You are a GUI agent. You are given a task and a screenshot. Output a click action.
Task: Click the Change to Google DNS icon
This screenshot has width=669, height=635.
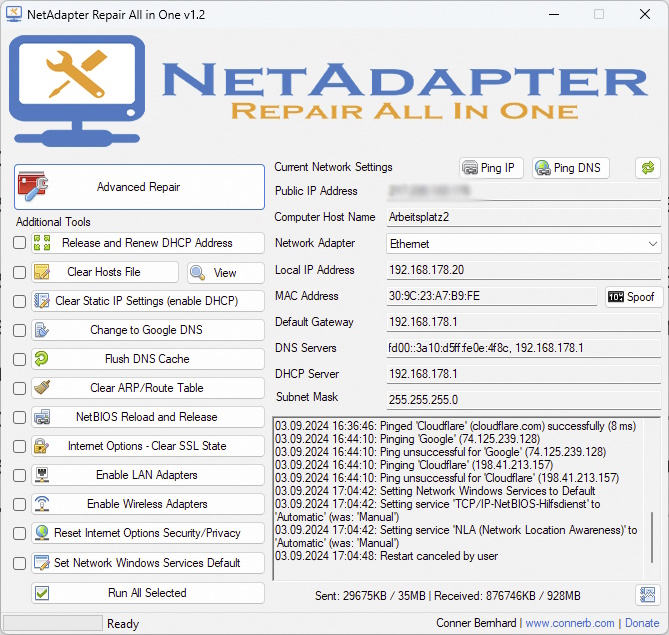42,330
